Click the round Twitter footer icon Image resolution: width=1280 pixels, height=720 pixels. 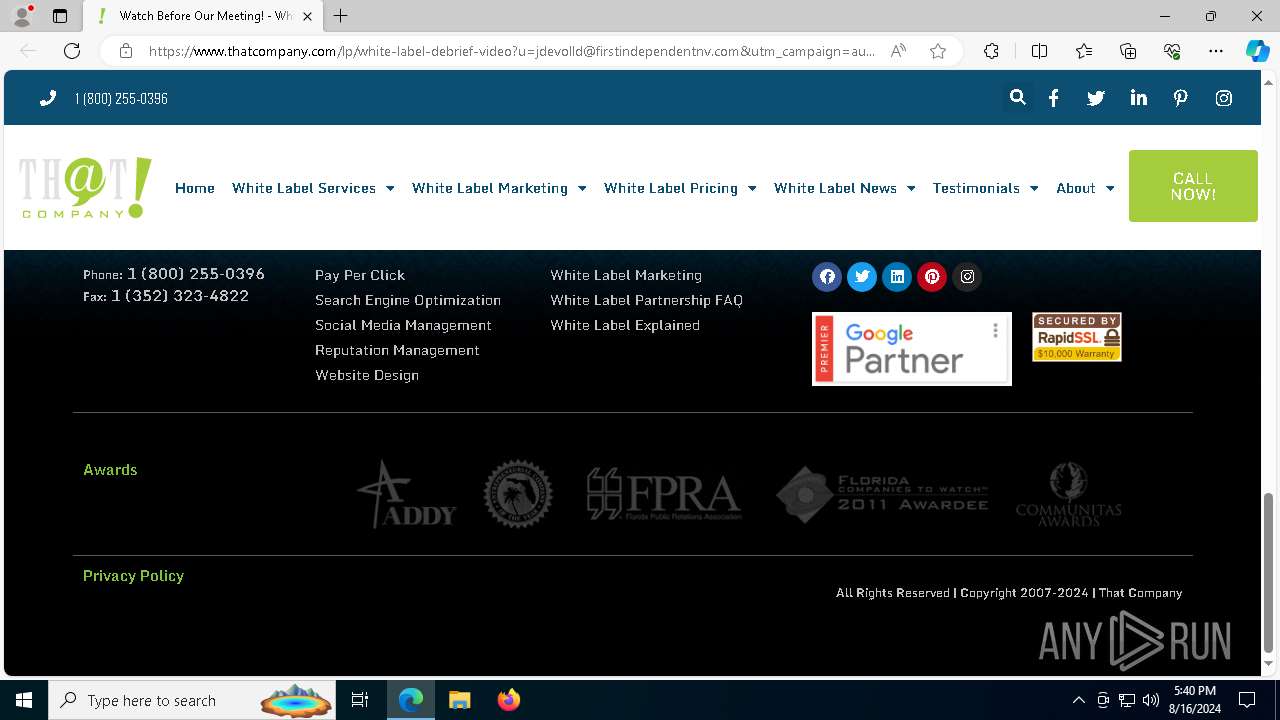pyautogui.click(x=862, y=277)
